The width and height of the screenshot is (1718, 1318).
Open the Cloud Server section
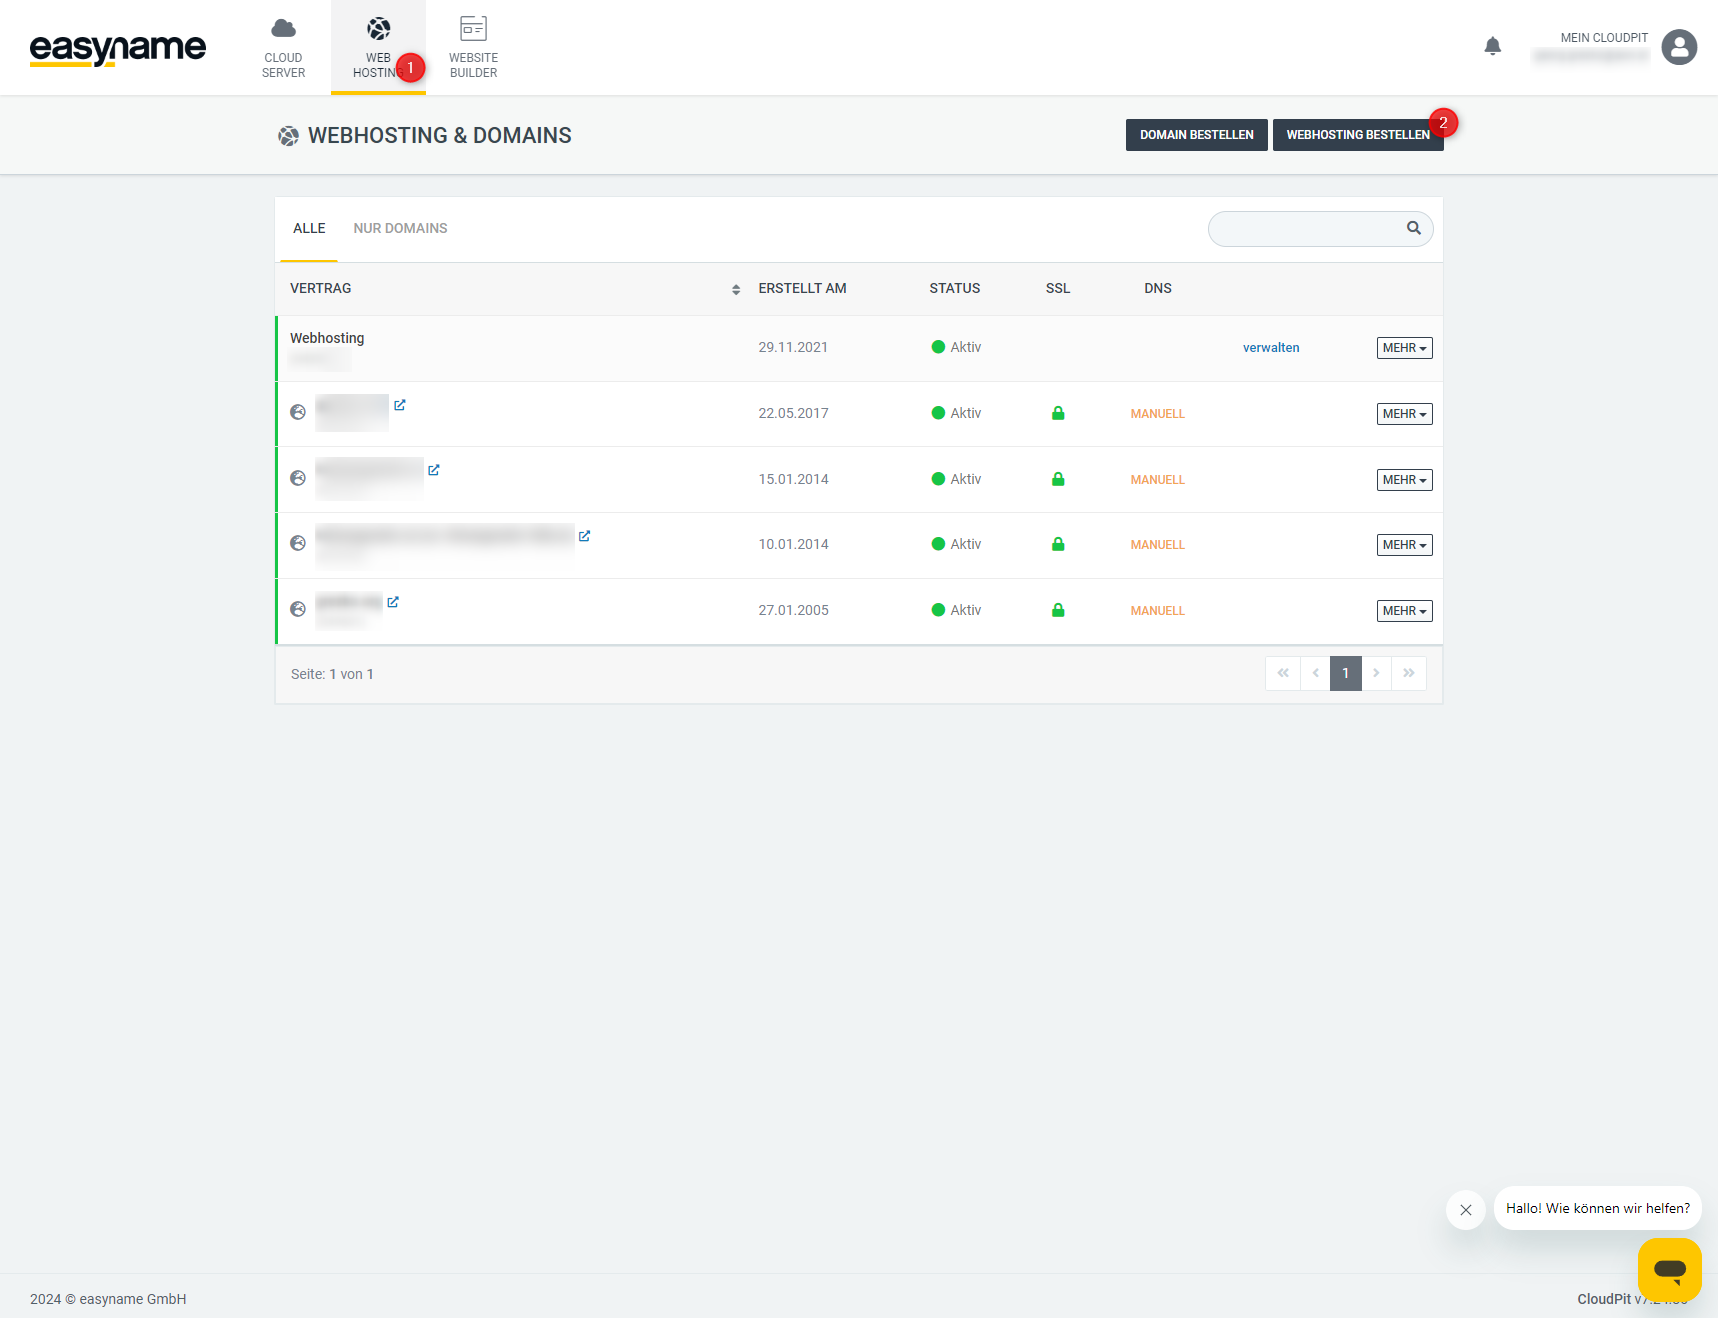pyautogui.click(x=283, y=47)
